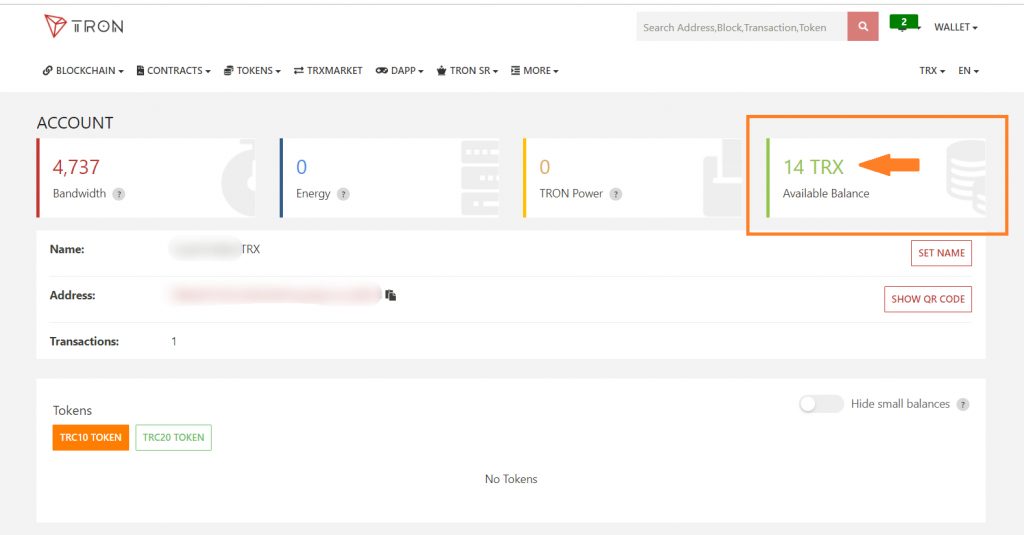Image resolution: width=1024 pixels, height=535 pixels.
Task: Expand the DAPP menu
Action: click(400, 71)
